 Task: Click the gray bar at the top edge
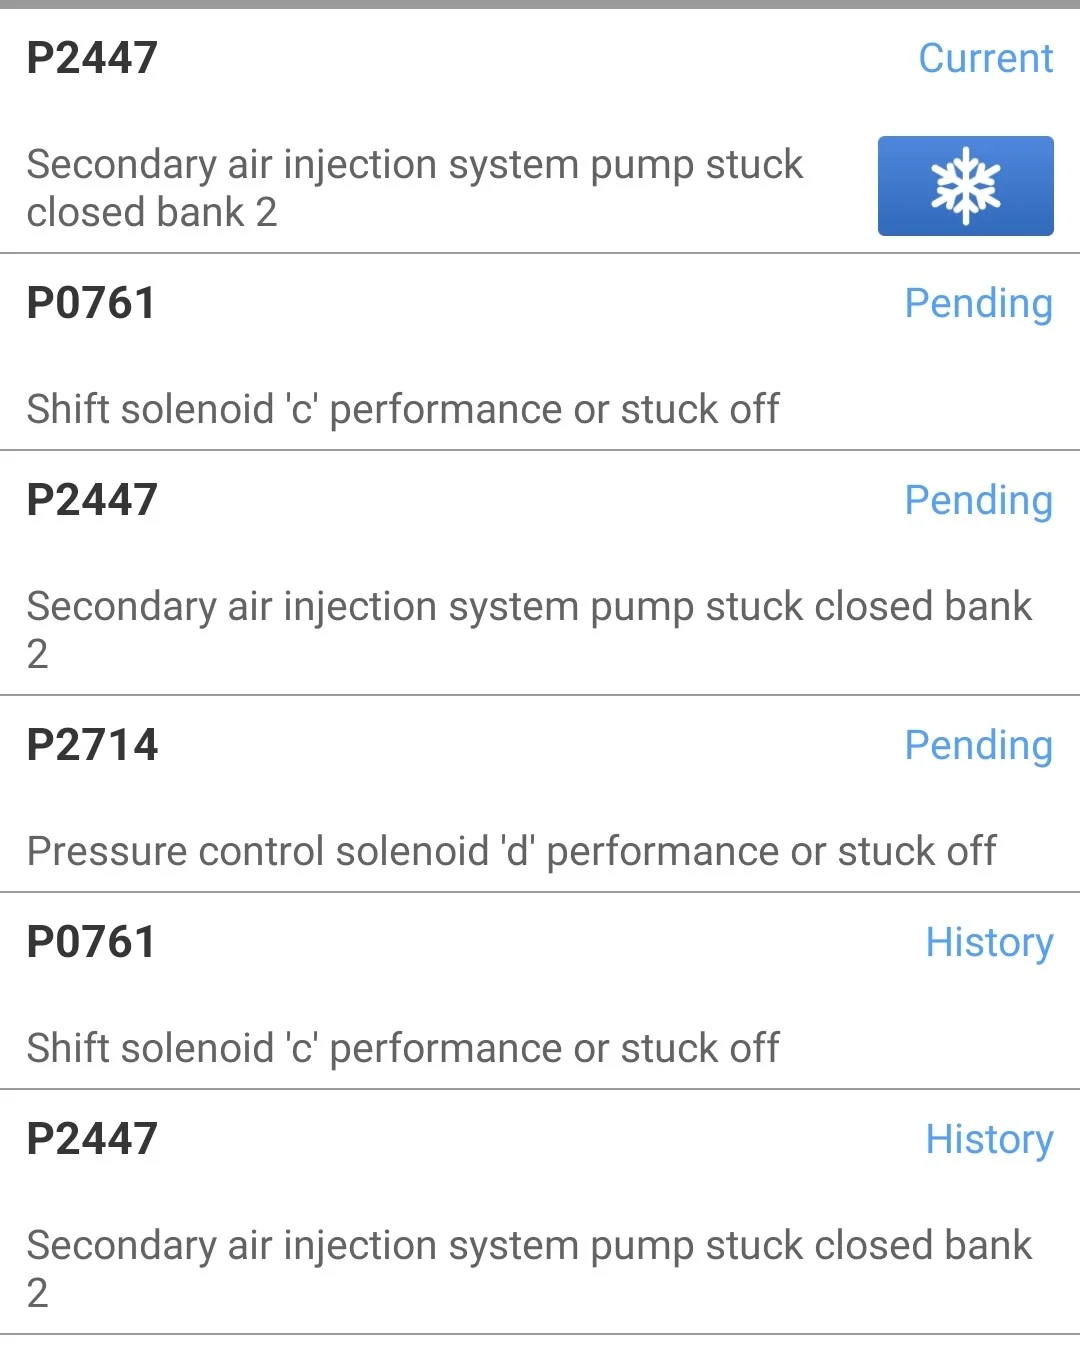click(540, 4)
